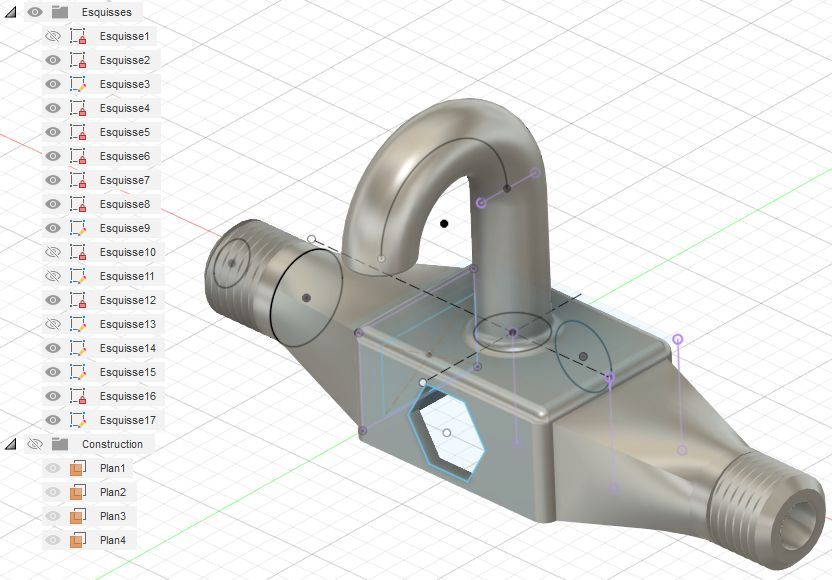
Task: Click the Construction folder icon
Action: 60,444
